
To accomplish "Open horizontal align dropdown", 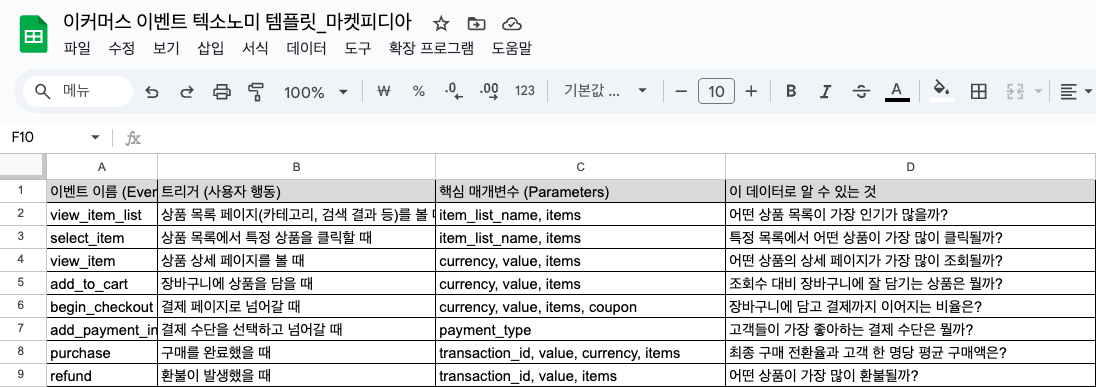I will tap(1076, 91).
